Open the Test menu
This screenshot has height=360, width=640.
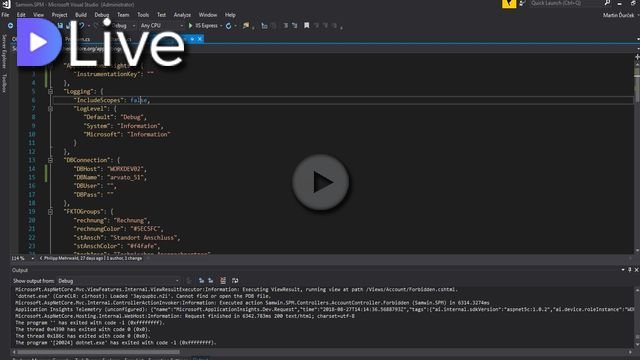(x=162, y=15)
